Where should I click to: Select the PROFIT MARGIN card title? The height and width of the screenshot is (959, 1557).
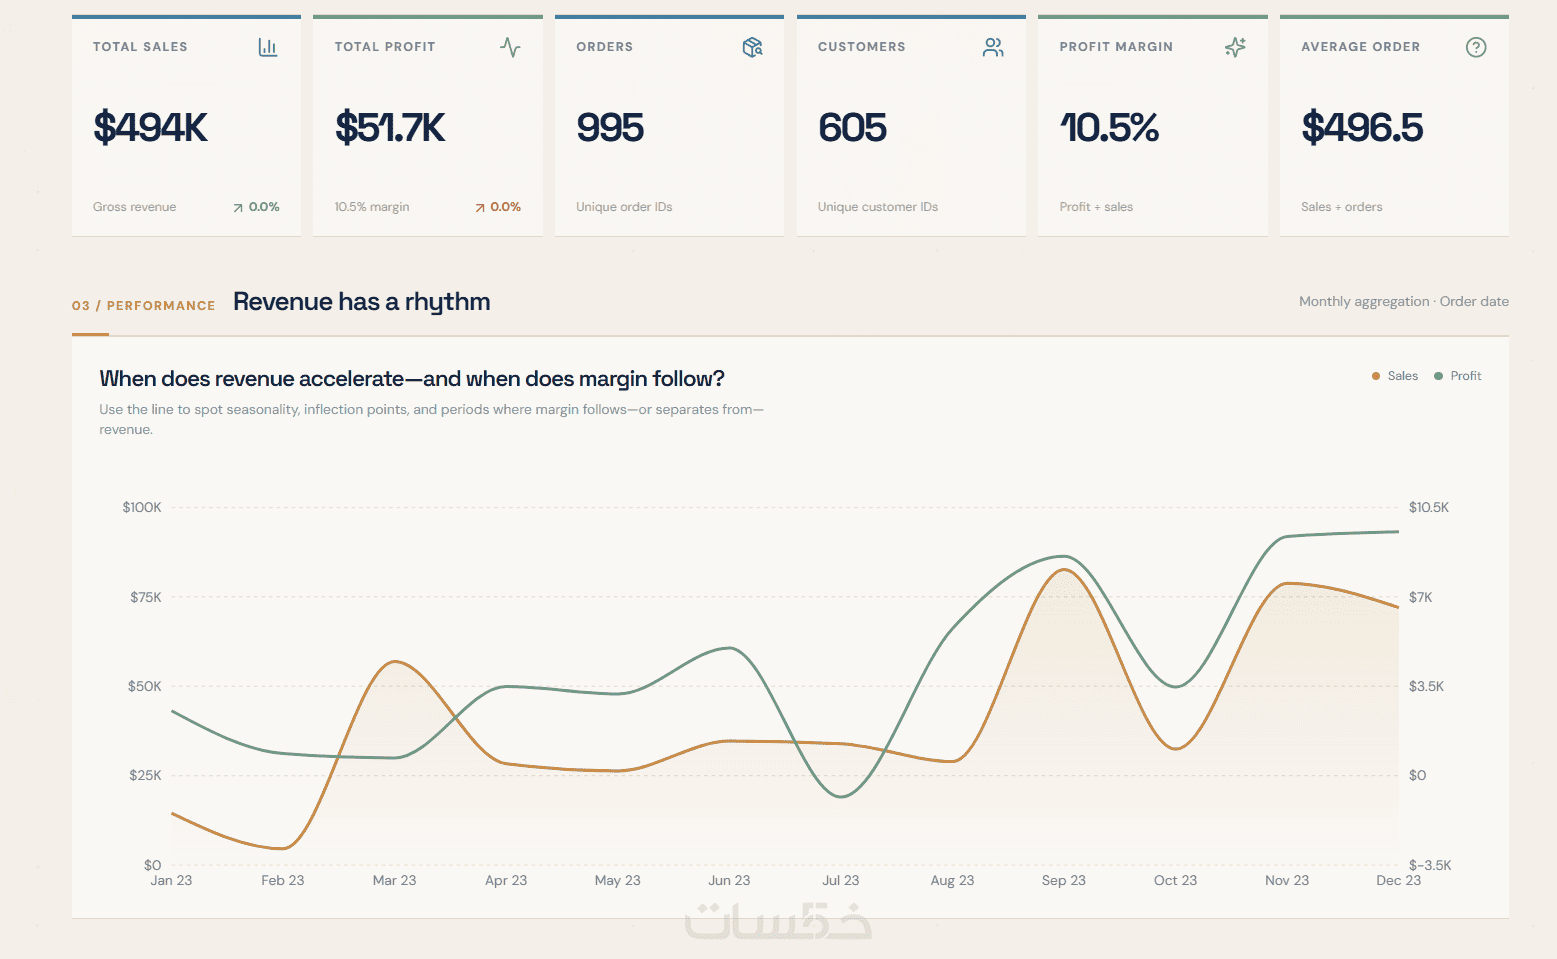point(1116,47)
